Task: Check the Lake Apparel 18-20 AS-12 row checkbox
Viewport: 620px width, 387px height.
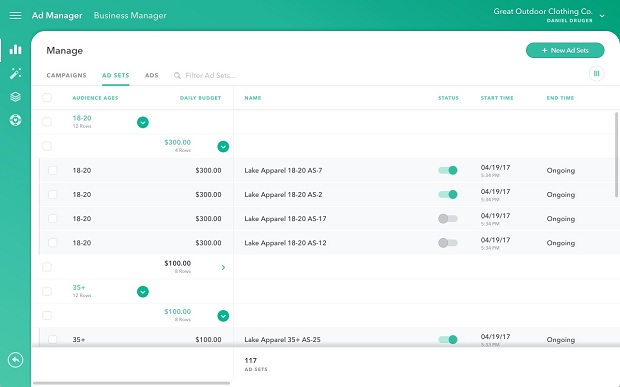Action: 53,243
